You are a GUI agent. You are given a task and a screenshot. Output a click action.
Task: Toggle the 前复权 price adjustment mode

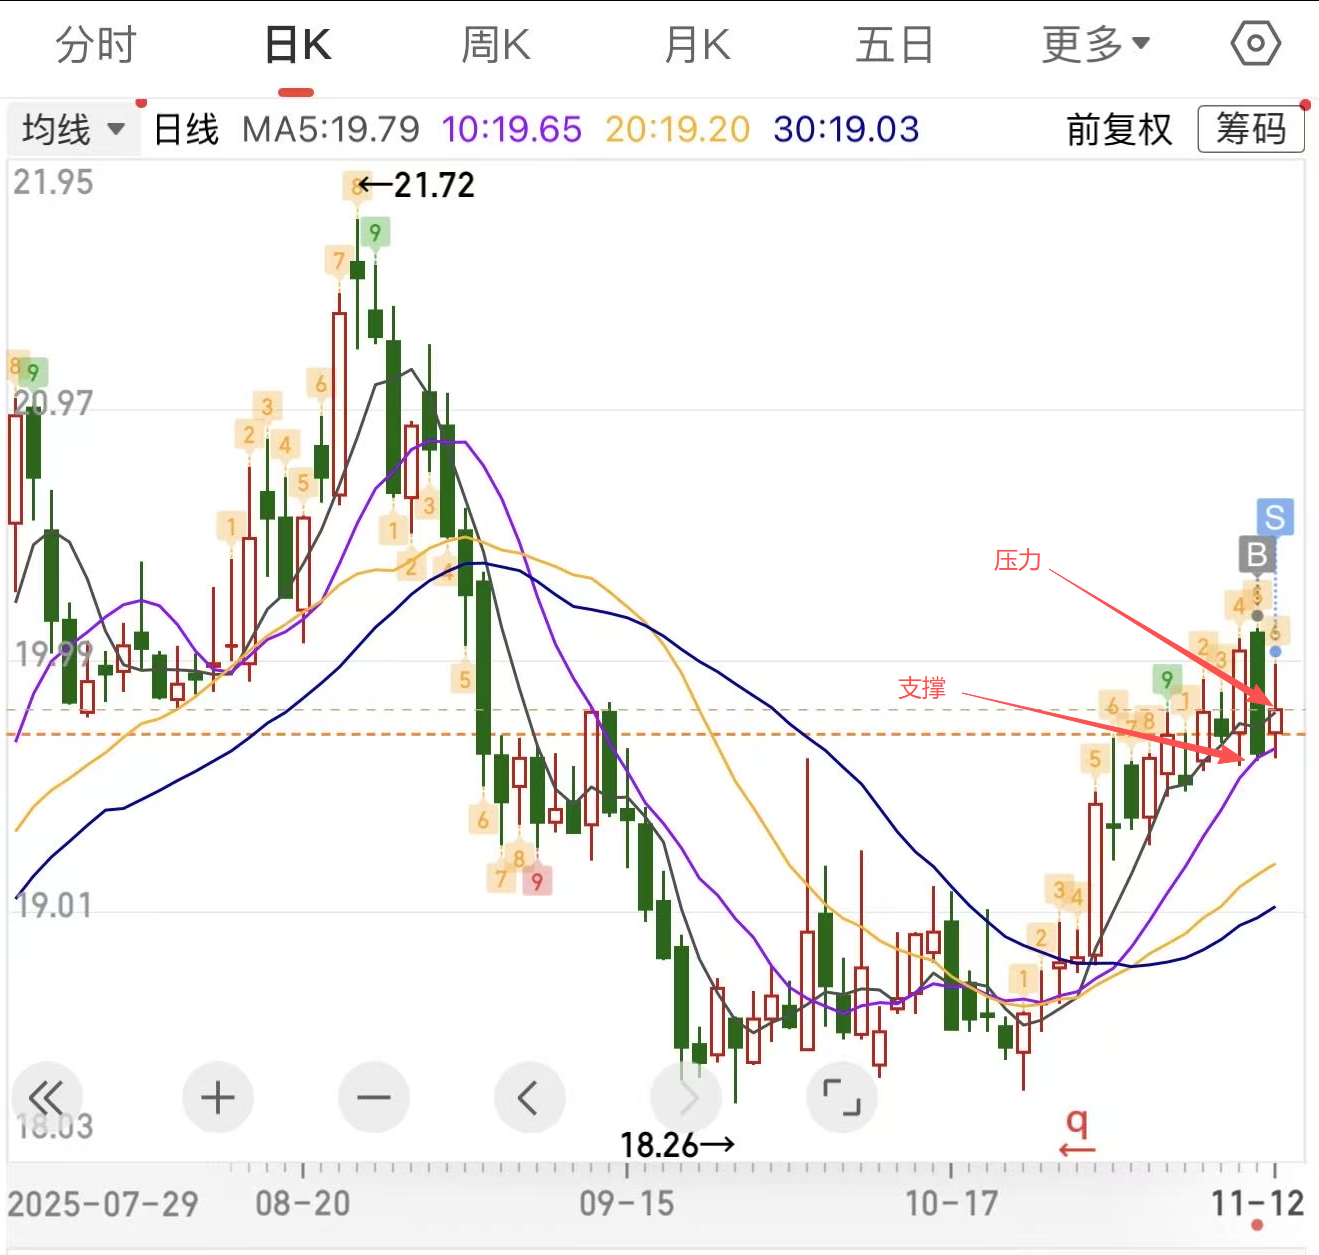pyautogui.click(x=1119, y=130)
